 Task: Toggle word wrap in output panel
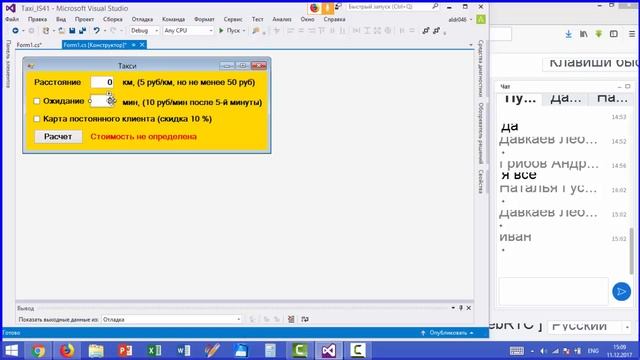[305, 319]
